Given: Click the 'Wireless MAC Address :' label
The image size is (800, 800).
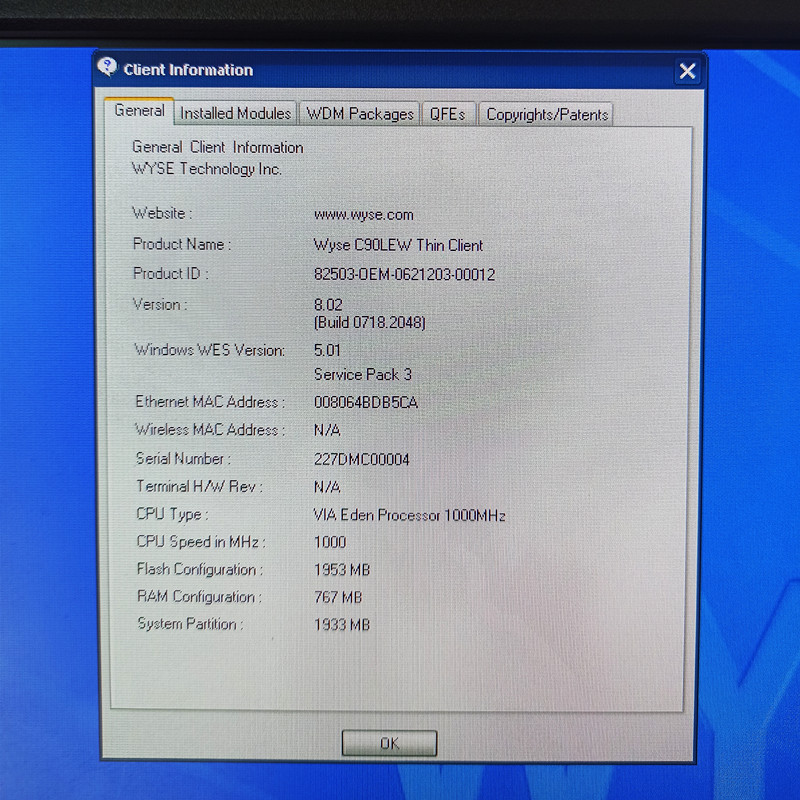Looking at the screenshot, I should (210, 430).
